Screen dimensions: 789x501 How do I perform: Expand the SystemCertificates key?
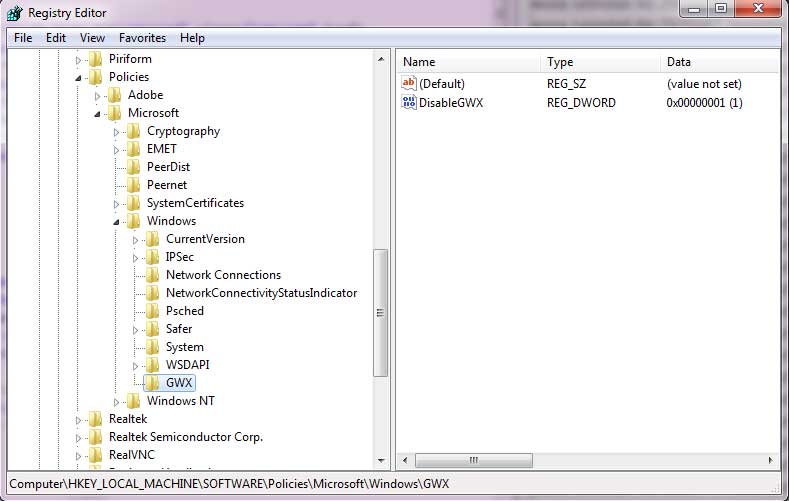[116, 204]
